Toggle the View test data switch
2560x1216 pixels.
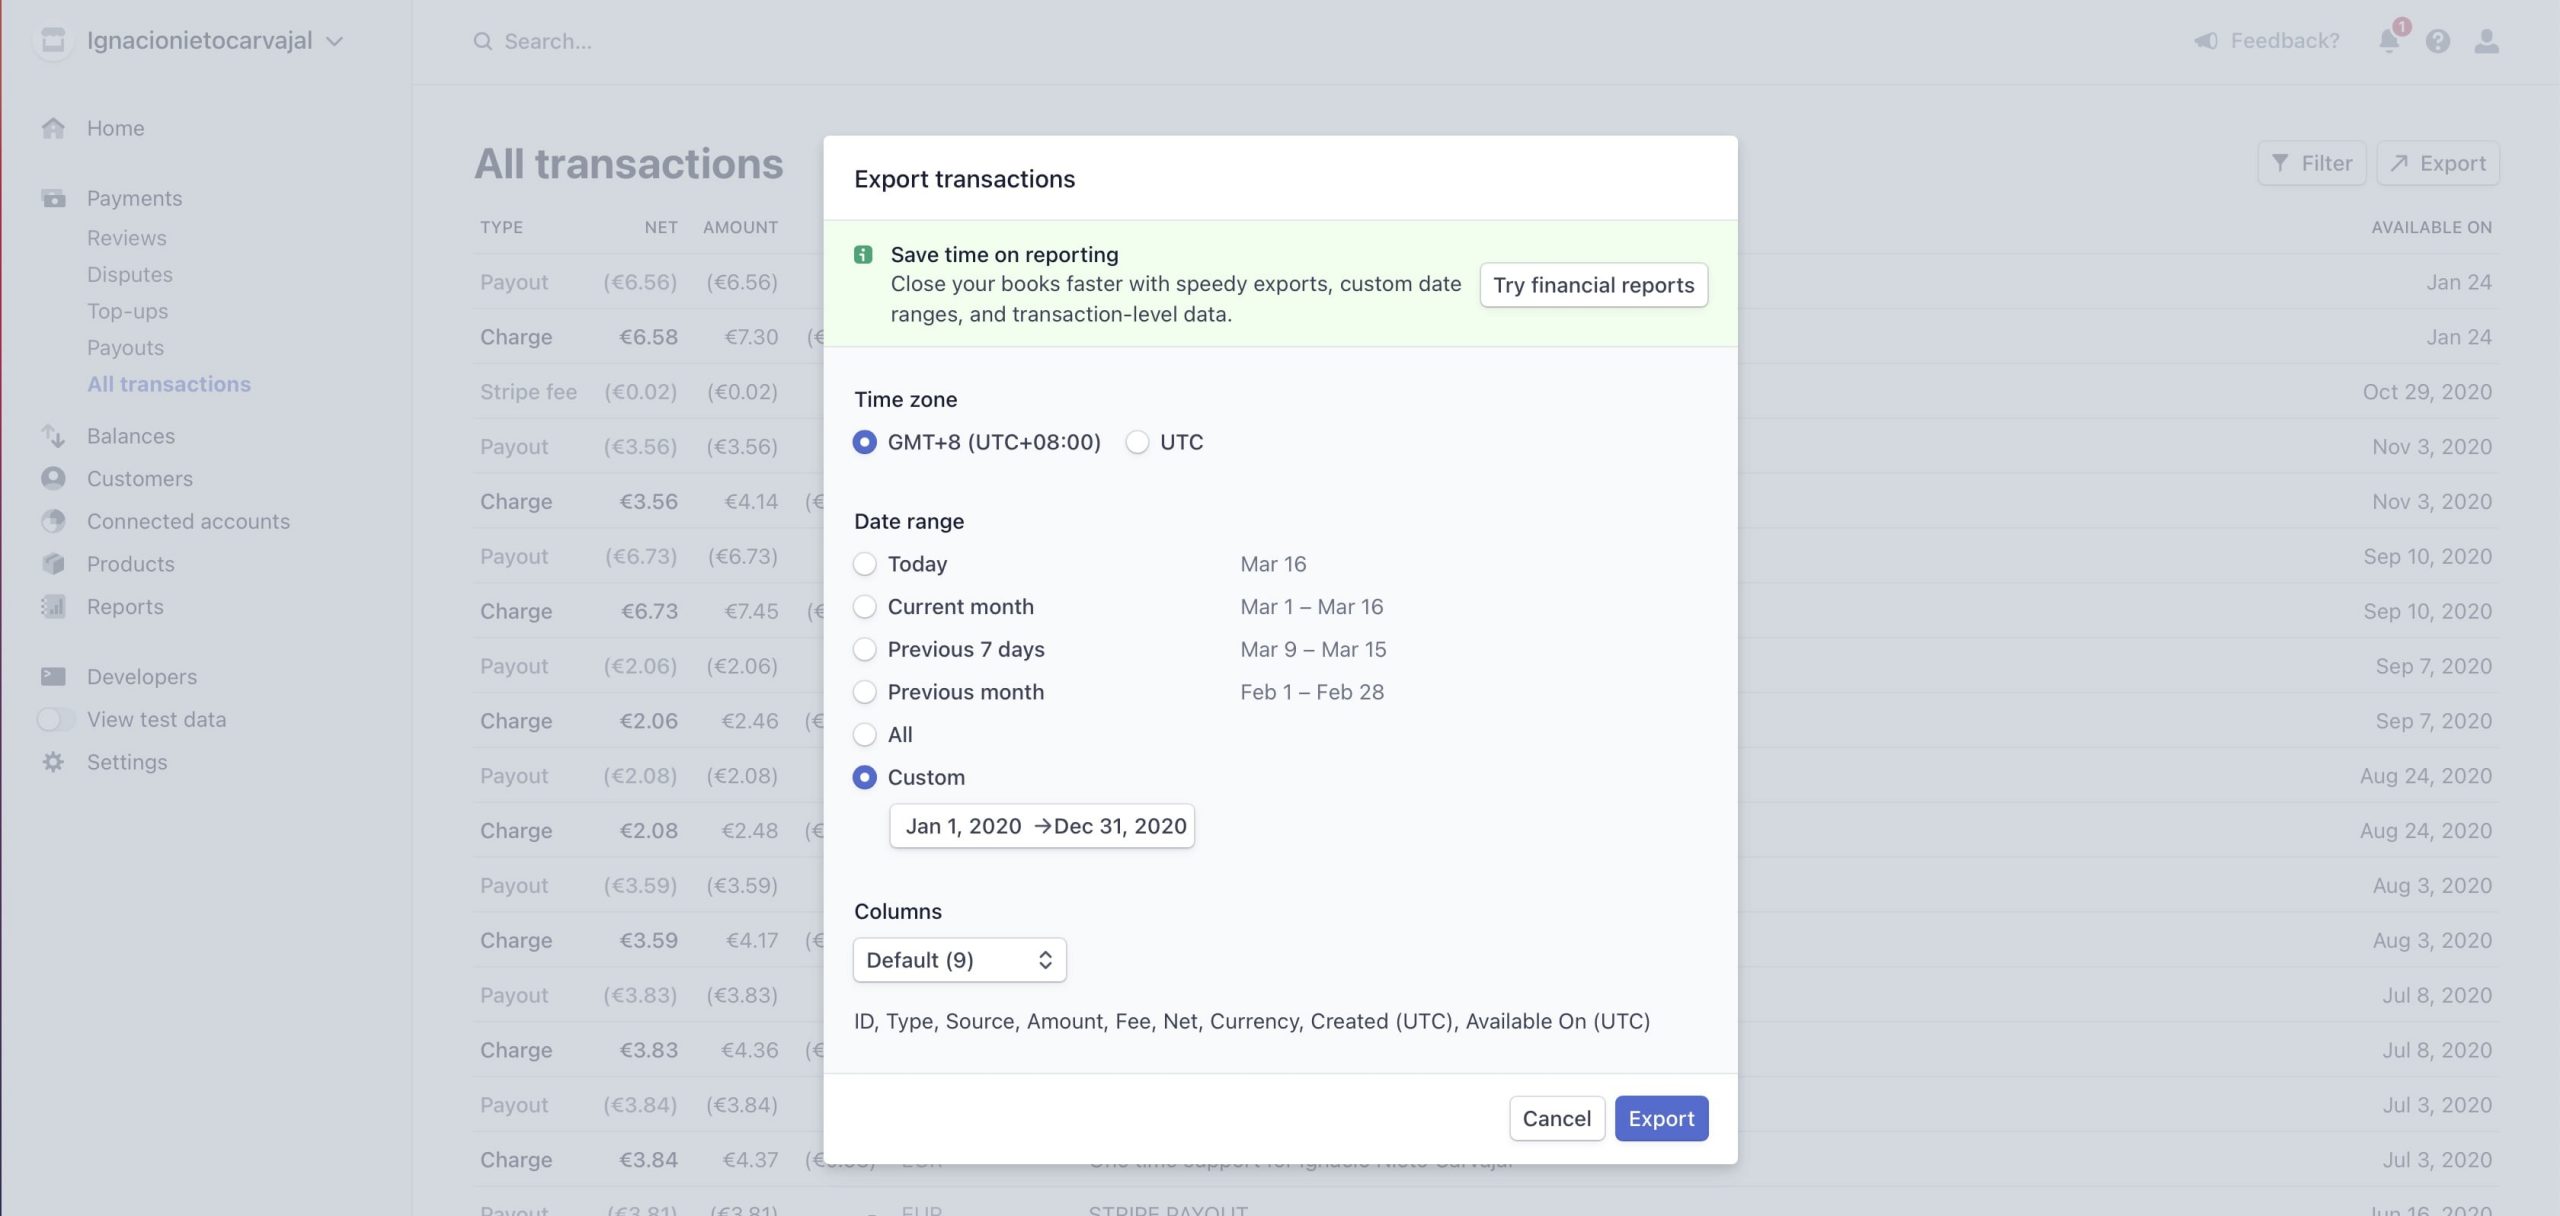(56, 720)
